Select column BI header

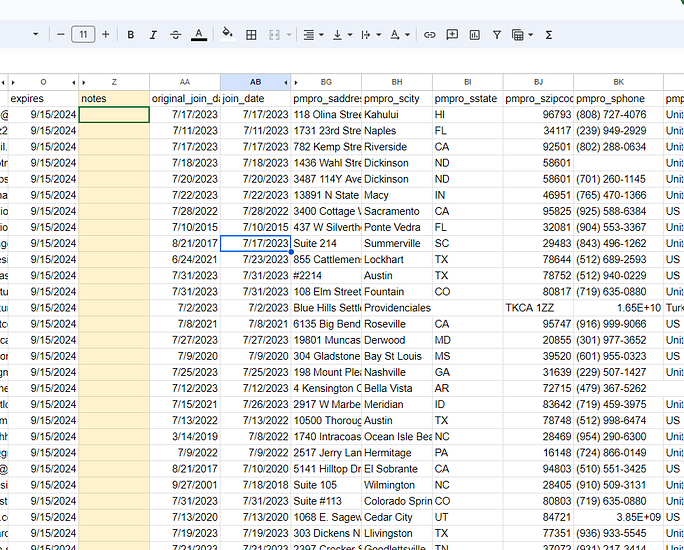tap(468, 82)
